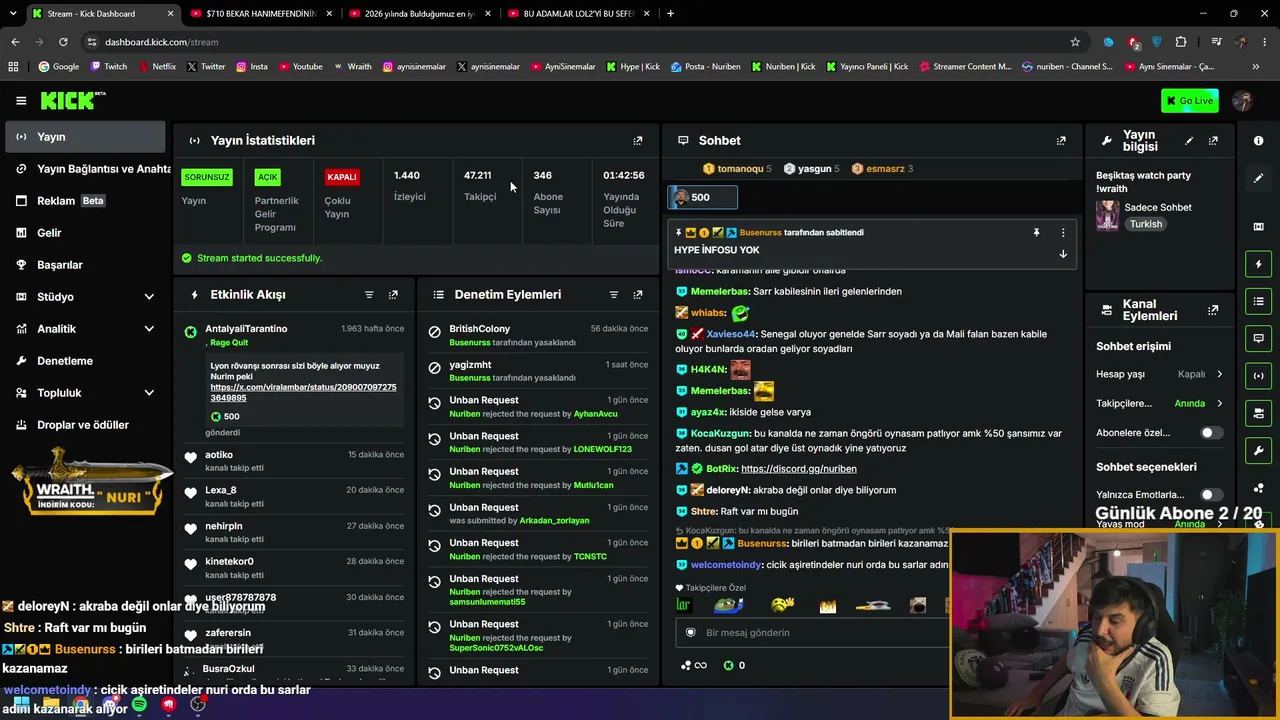Click the wrench icon in the right rail
This screenshot has width=1280, height=720.
click(1258, 450)
